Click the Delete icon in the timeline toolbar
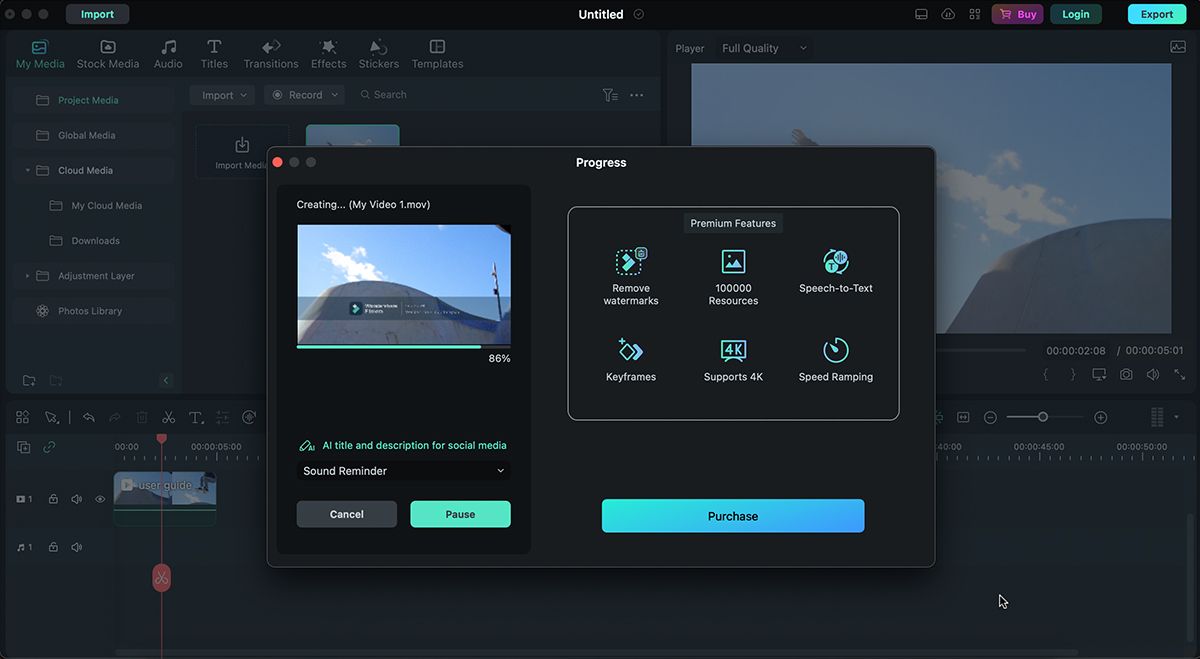The height and width of the screenshot is (659, 1200). tap(140, 416)
